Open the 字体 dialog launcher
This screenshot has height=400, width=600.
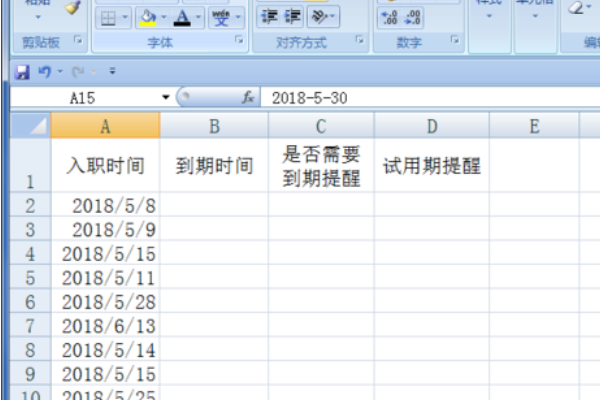pyautogui.click(x=239, y=40)
